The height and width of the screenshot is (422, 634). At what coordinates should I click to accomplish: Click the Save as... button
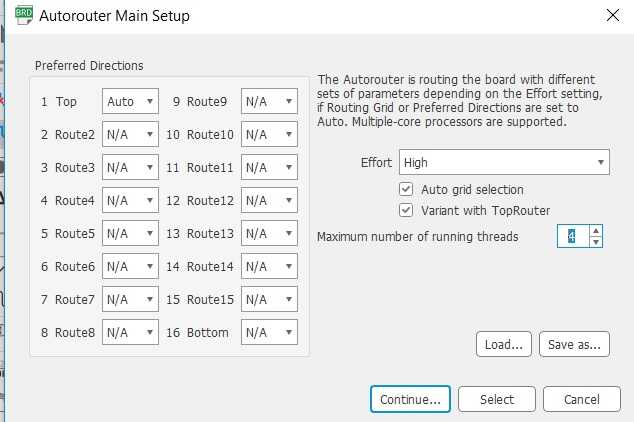574,344
